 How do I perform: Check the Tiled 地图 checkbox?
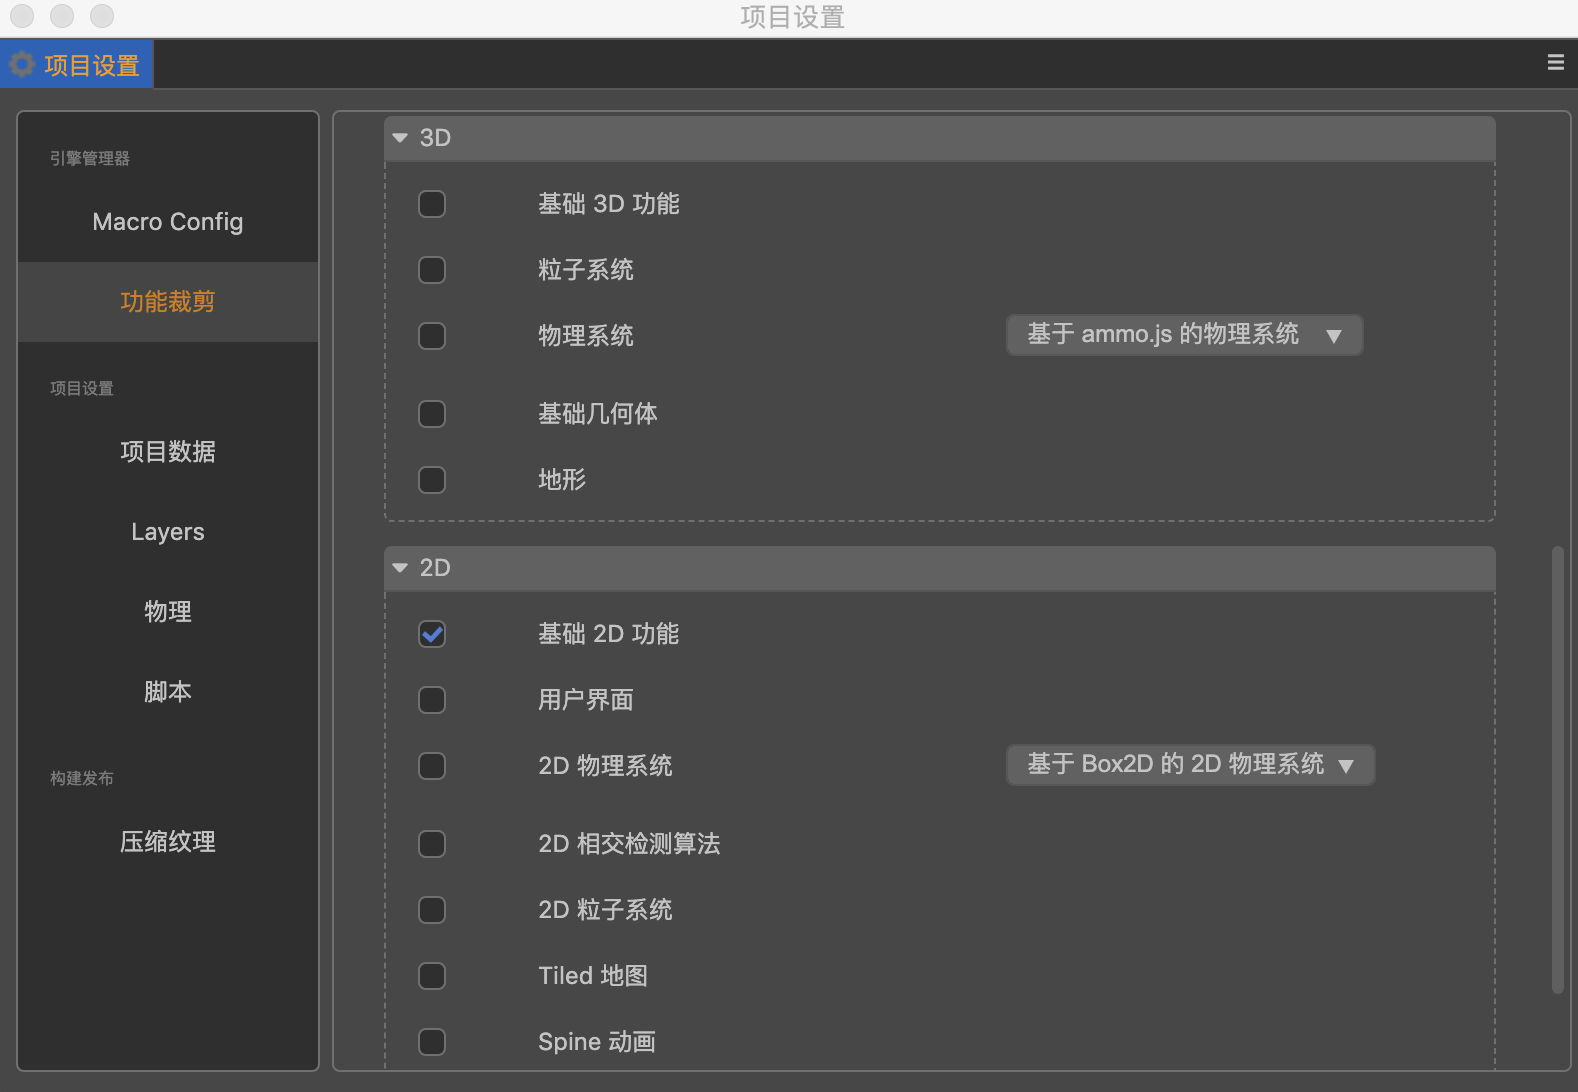pyautogui.click(x=432, y=976)
